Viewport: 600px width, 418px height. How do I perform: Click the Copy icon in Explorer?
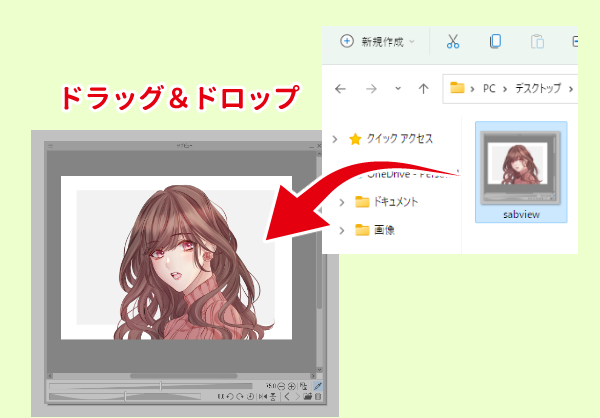click(x=495, y=41)
